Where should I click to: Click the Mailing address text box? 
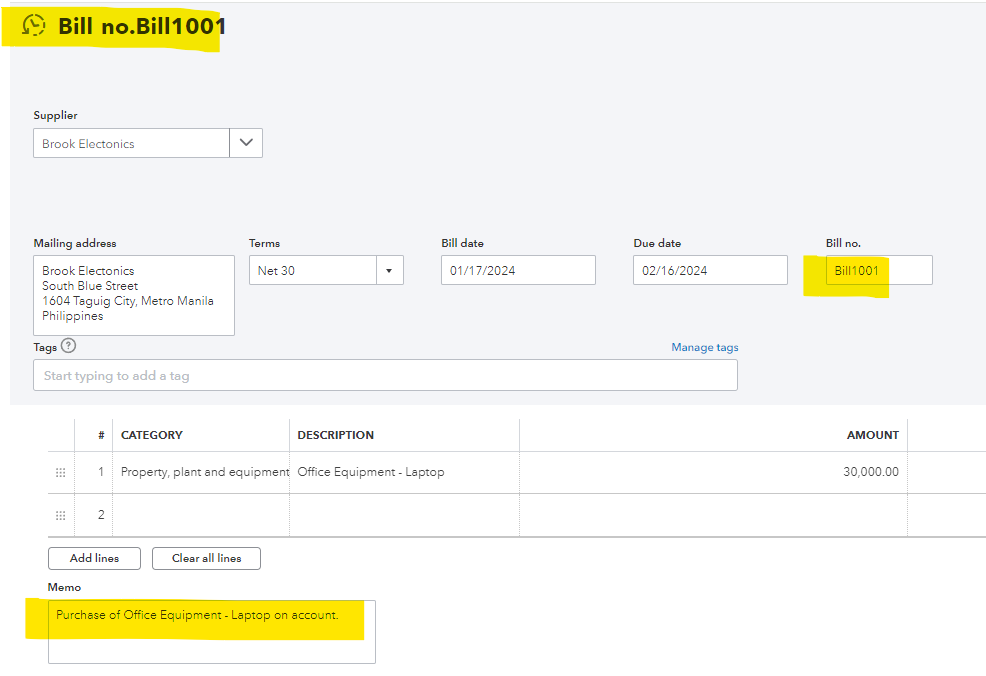click(x=133, y=295)
